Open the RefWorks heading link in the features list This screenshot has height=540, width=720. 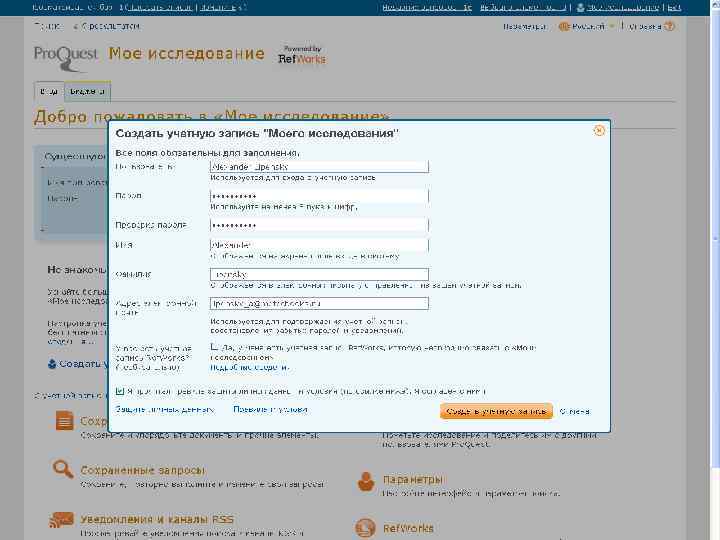point(408,529)
